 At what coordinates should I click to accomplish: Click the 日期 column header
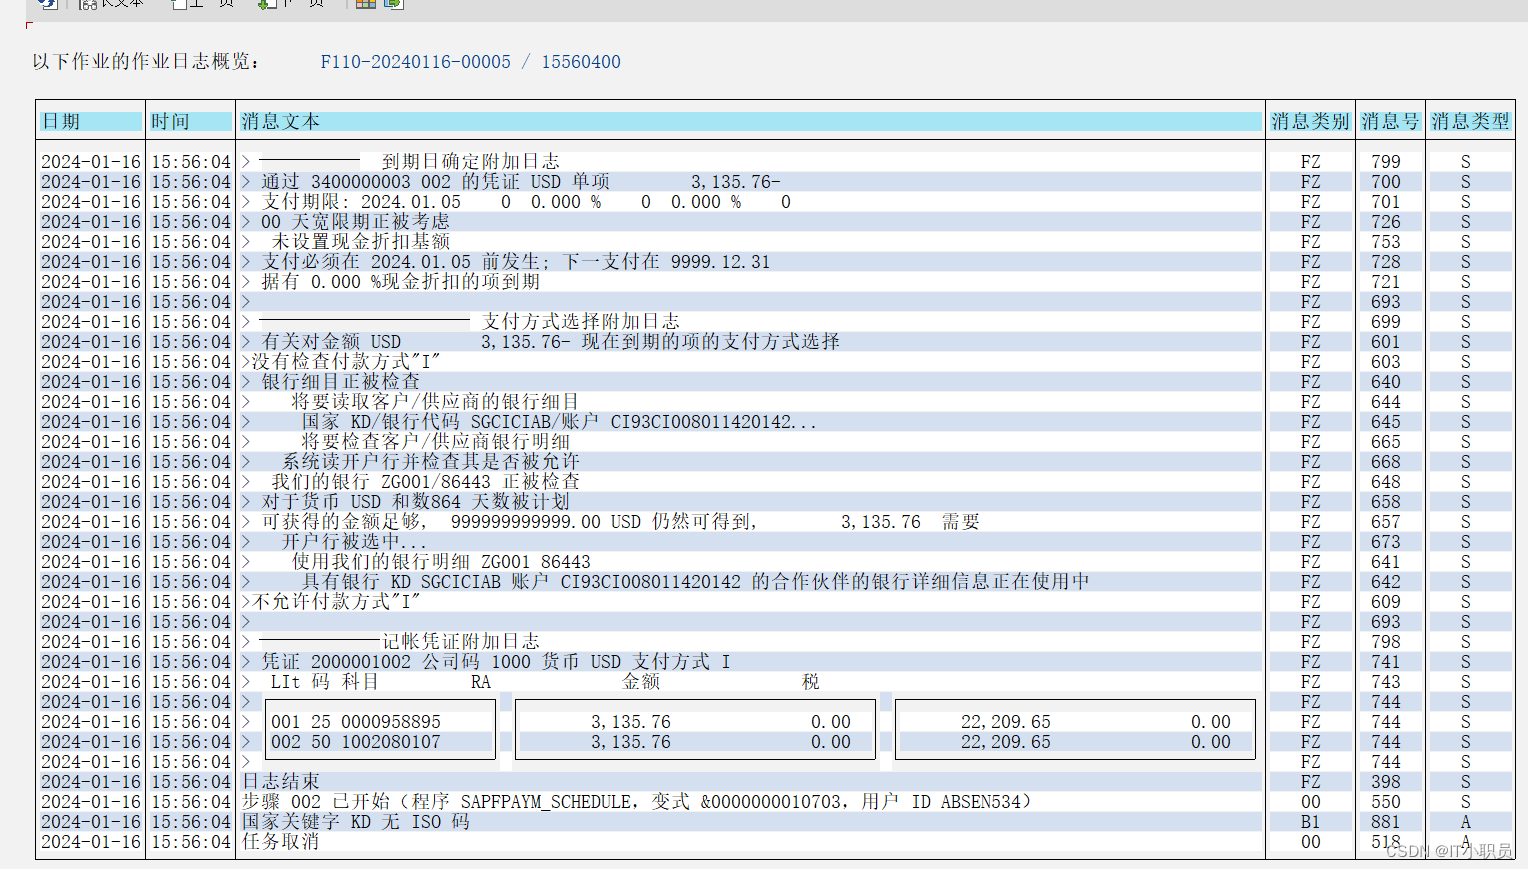[91, 121]
